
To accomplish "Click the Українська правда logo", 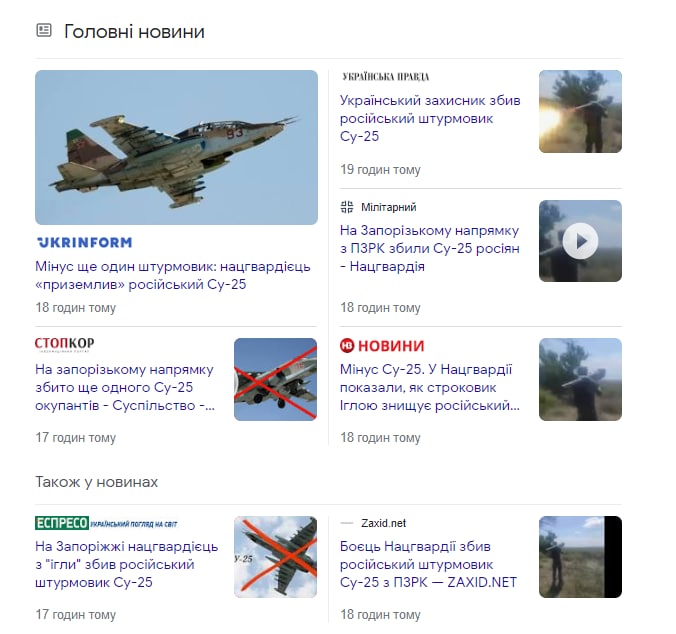I will (385, 77).
